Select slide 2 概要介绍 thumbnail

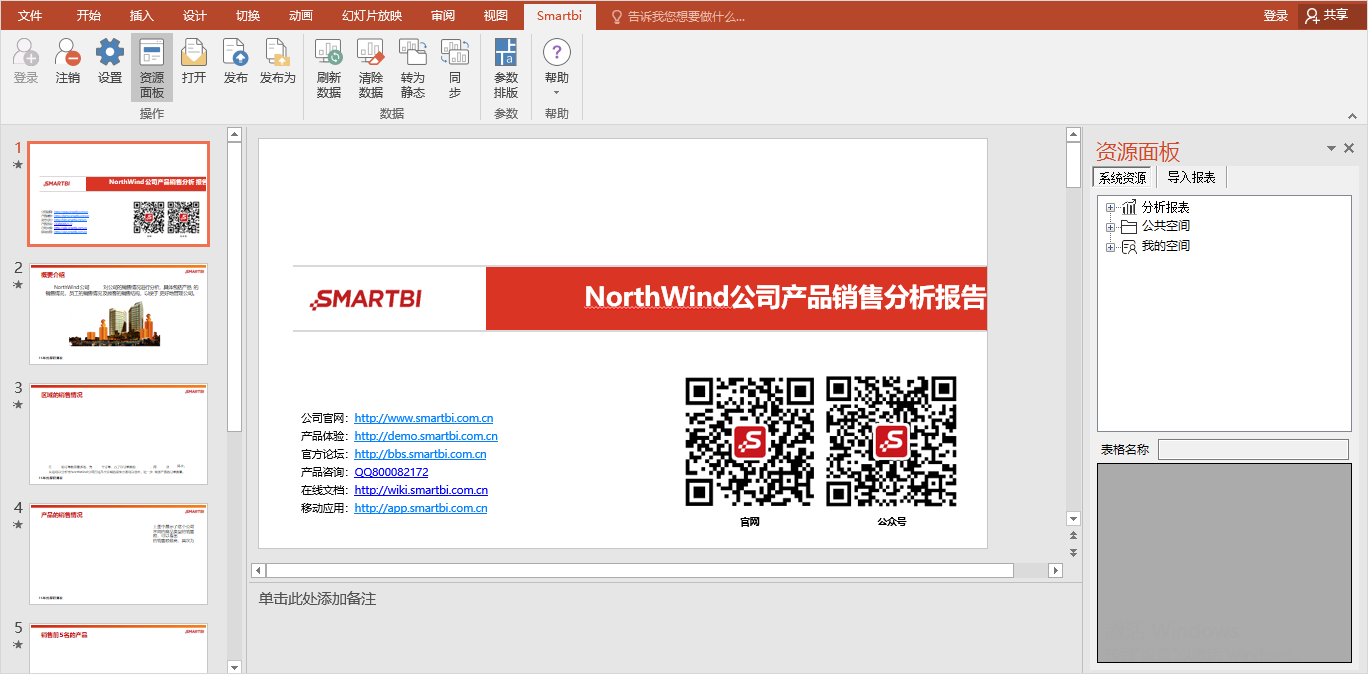[118, 314]
